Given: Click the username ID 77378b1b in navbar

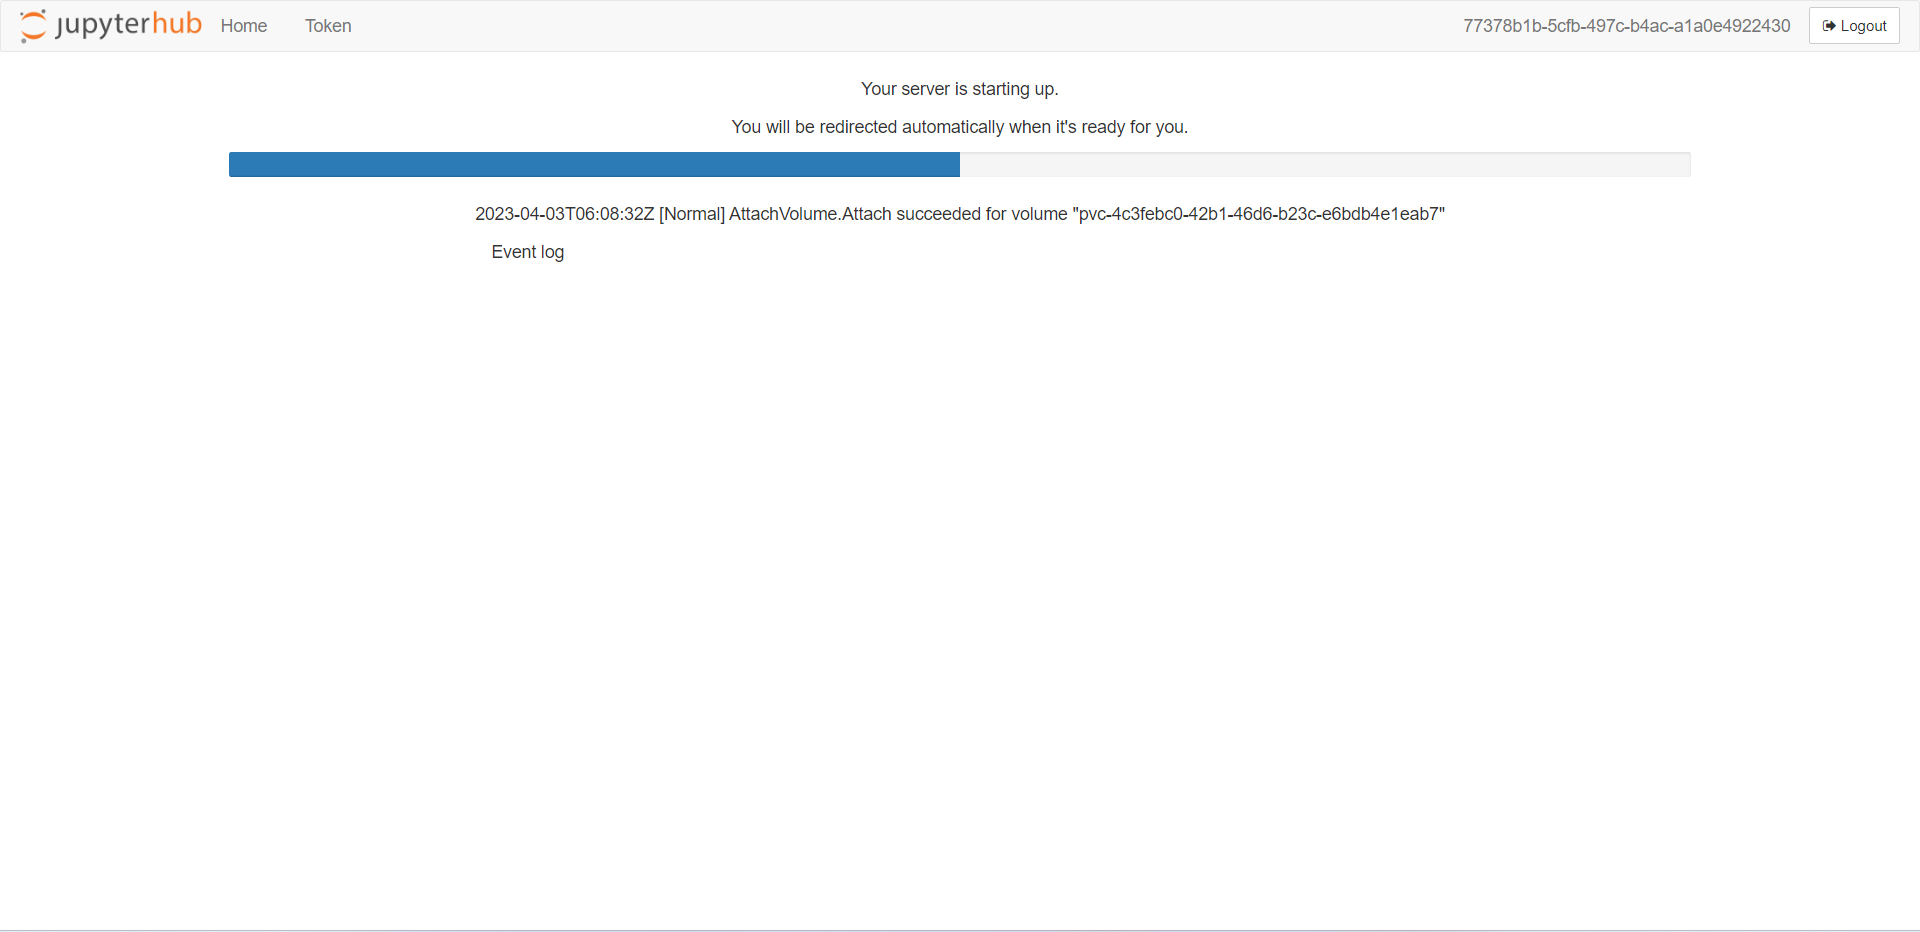Looking at the screenshot, I should [x=1626, y=26].
